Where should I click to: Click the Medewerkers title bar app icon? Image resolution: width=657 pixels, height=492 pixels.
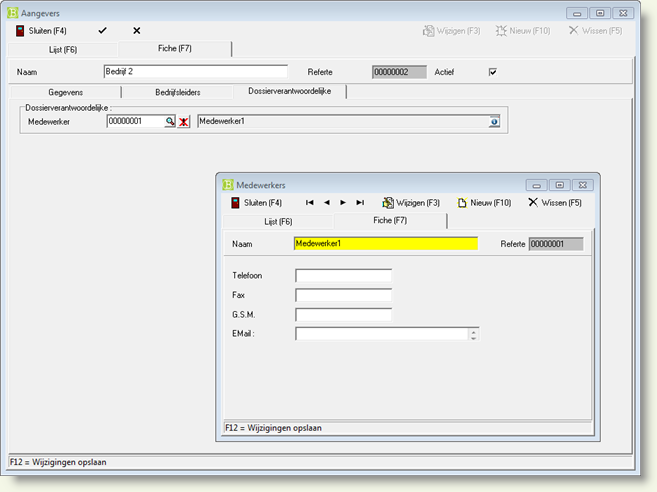(228, 185)
